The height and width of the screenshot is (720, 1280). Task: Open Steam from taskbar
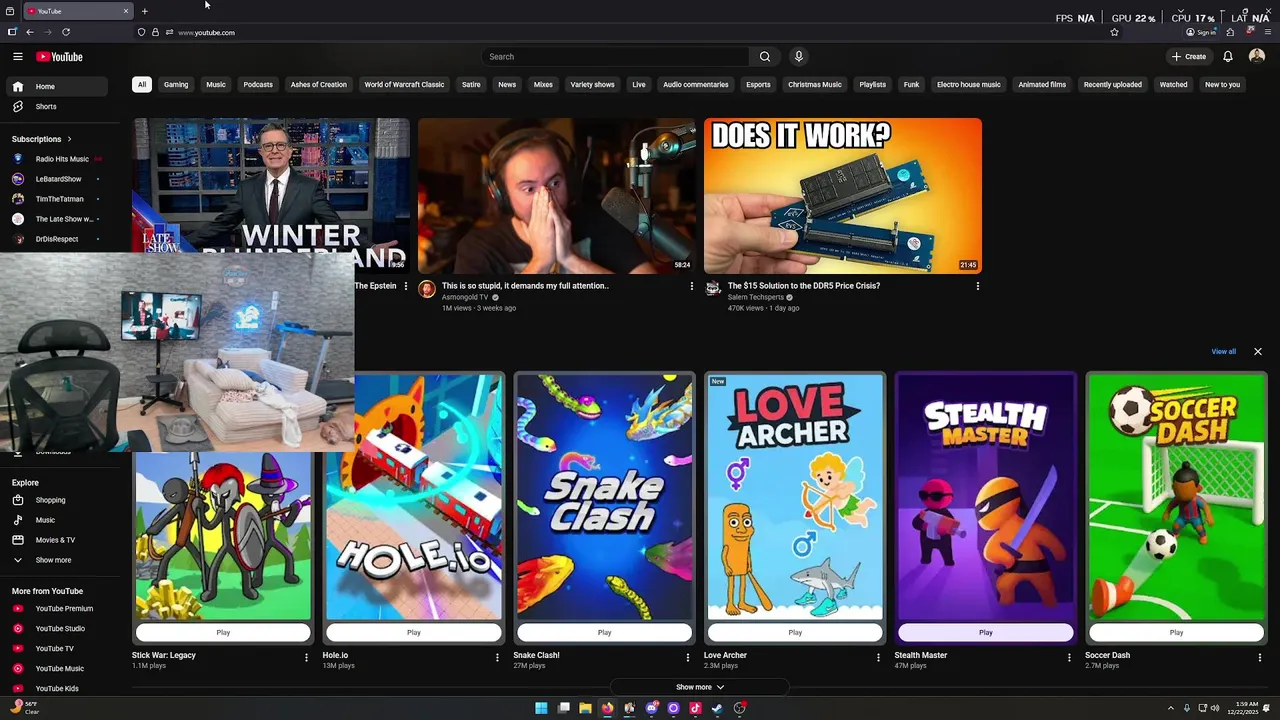tap(717, 708)
